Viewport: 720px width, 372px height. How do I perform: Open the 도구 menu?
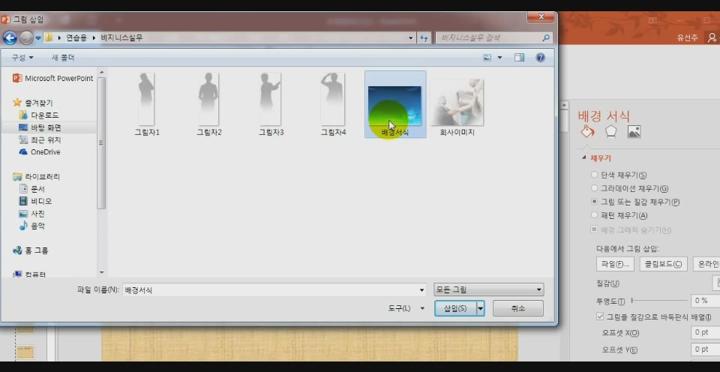click(406, 309)
